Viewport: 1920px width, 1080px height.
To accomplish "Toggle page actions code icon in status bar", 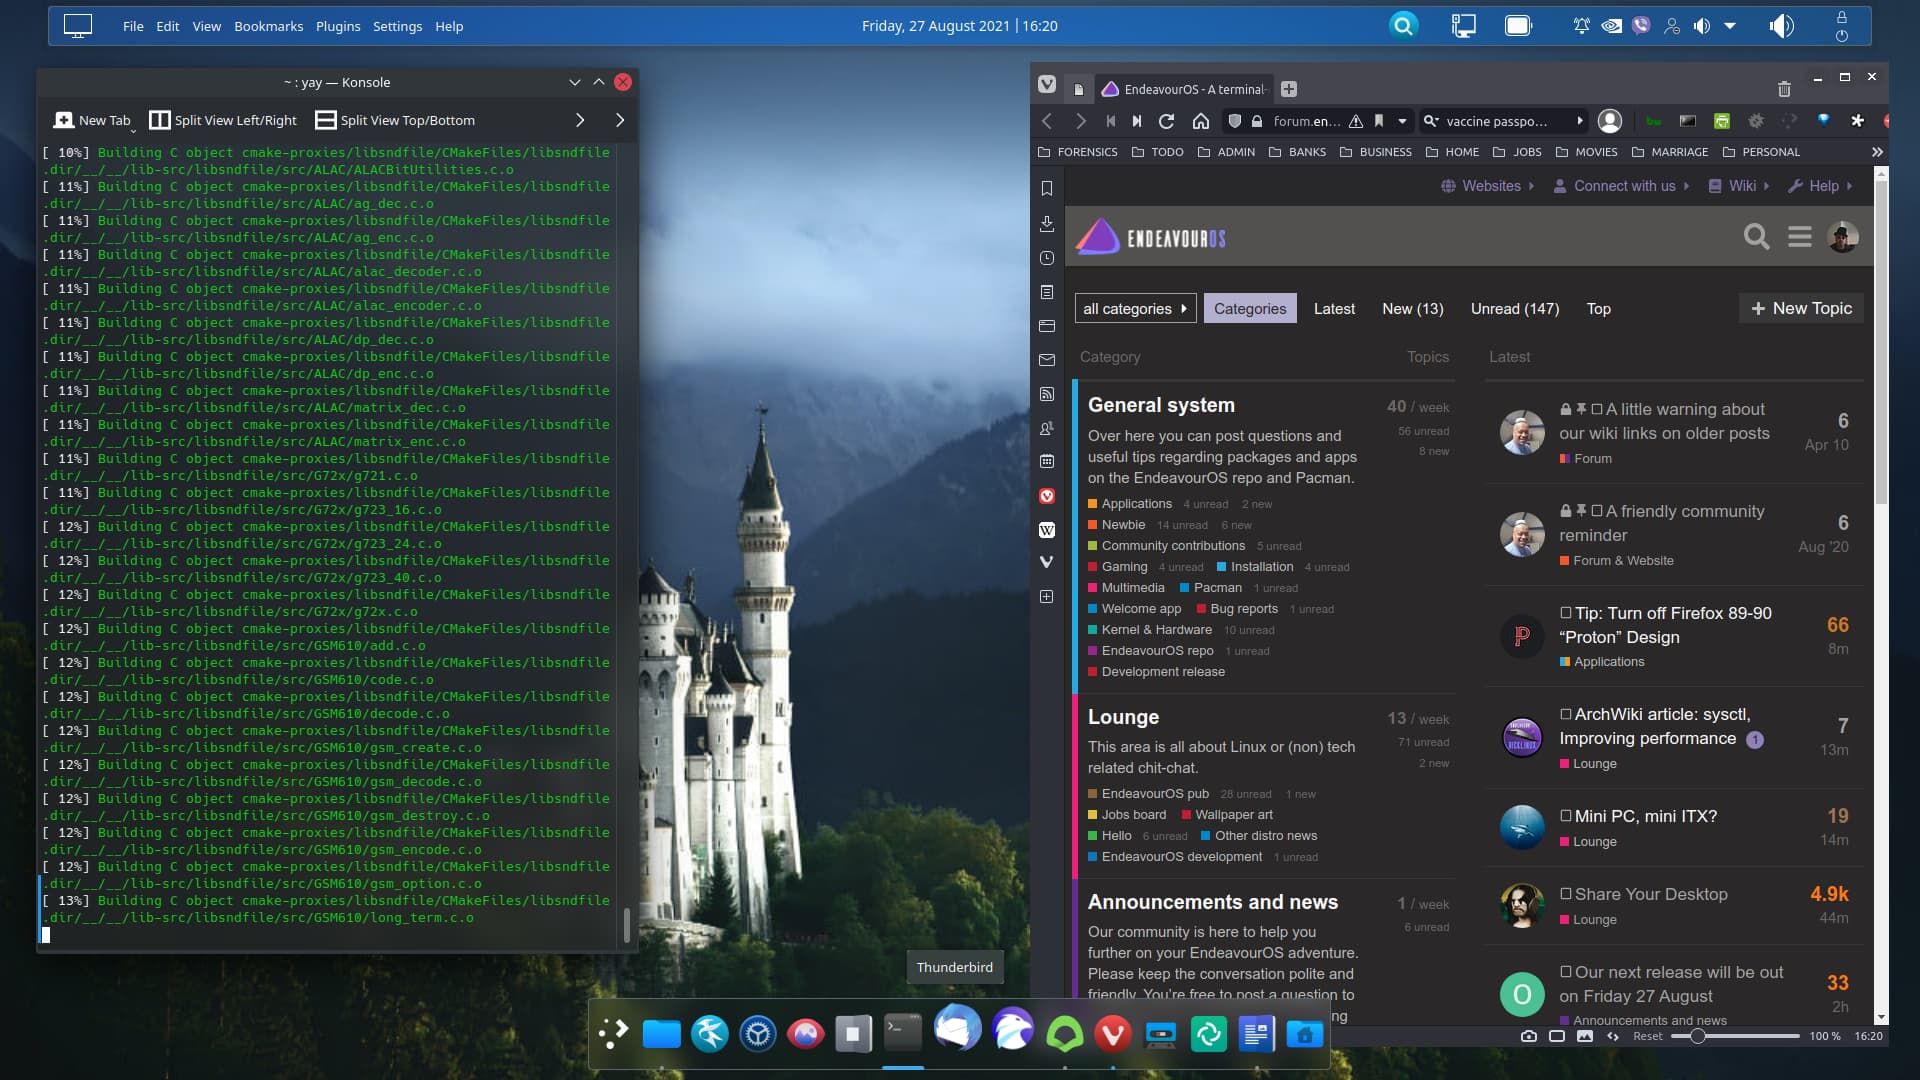I will [x=1613, y=1036].
